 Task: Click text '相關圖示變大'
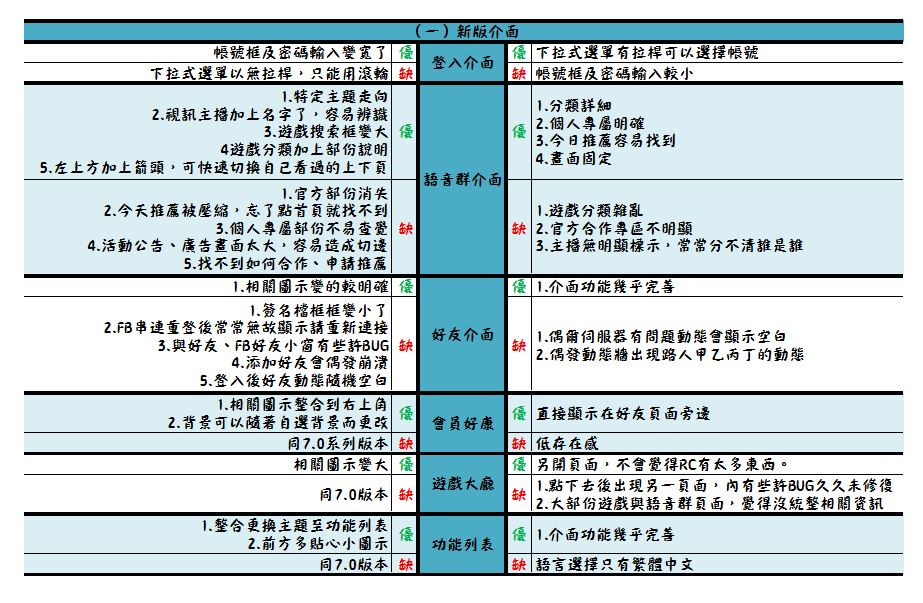pyautogui.click(x=341, y=465)
